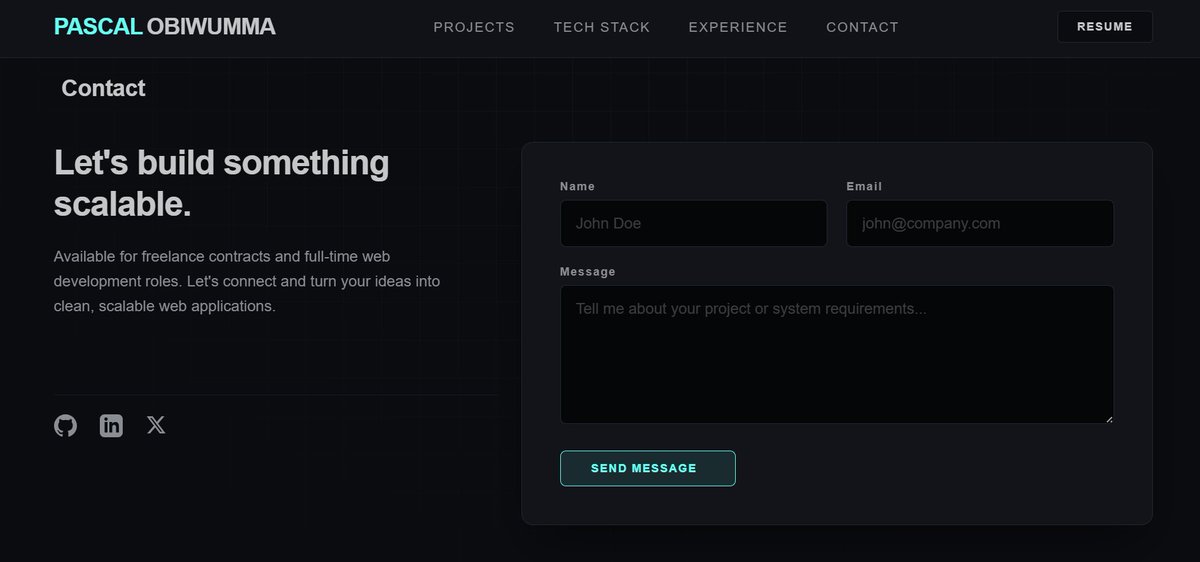Grab the Message textarea resize handle
Viewport: 1200px width, 562px height.
pos(1108,417)
